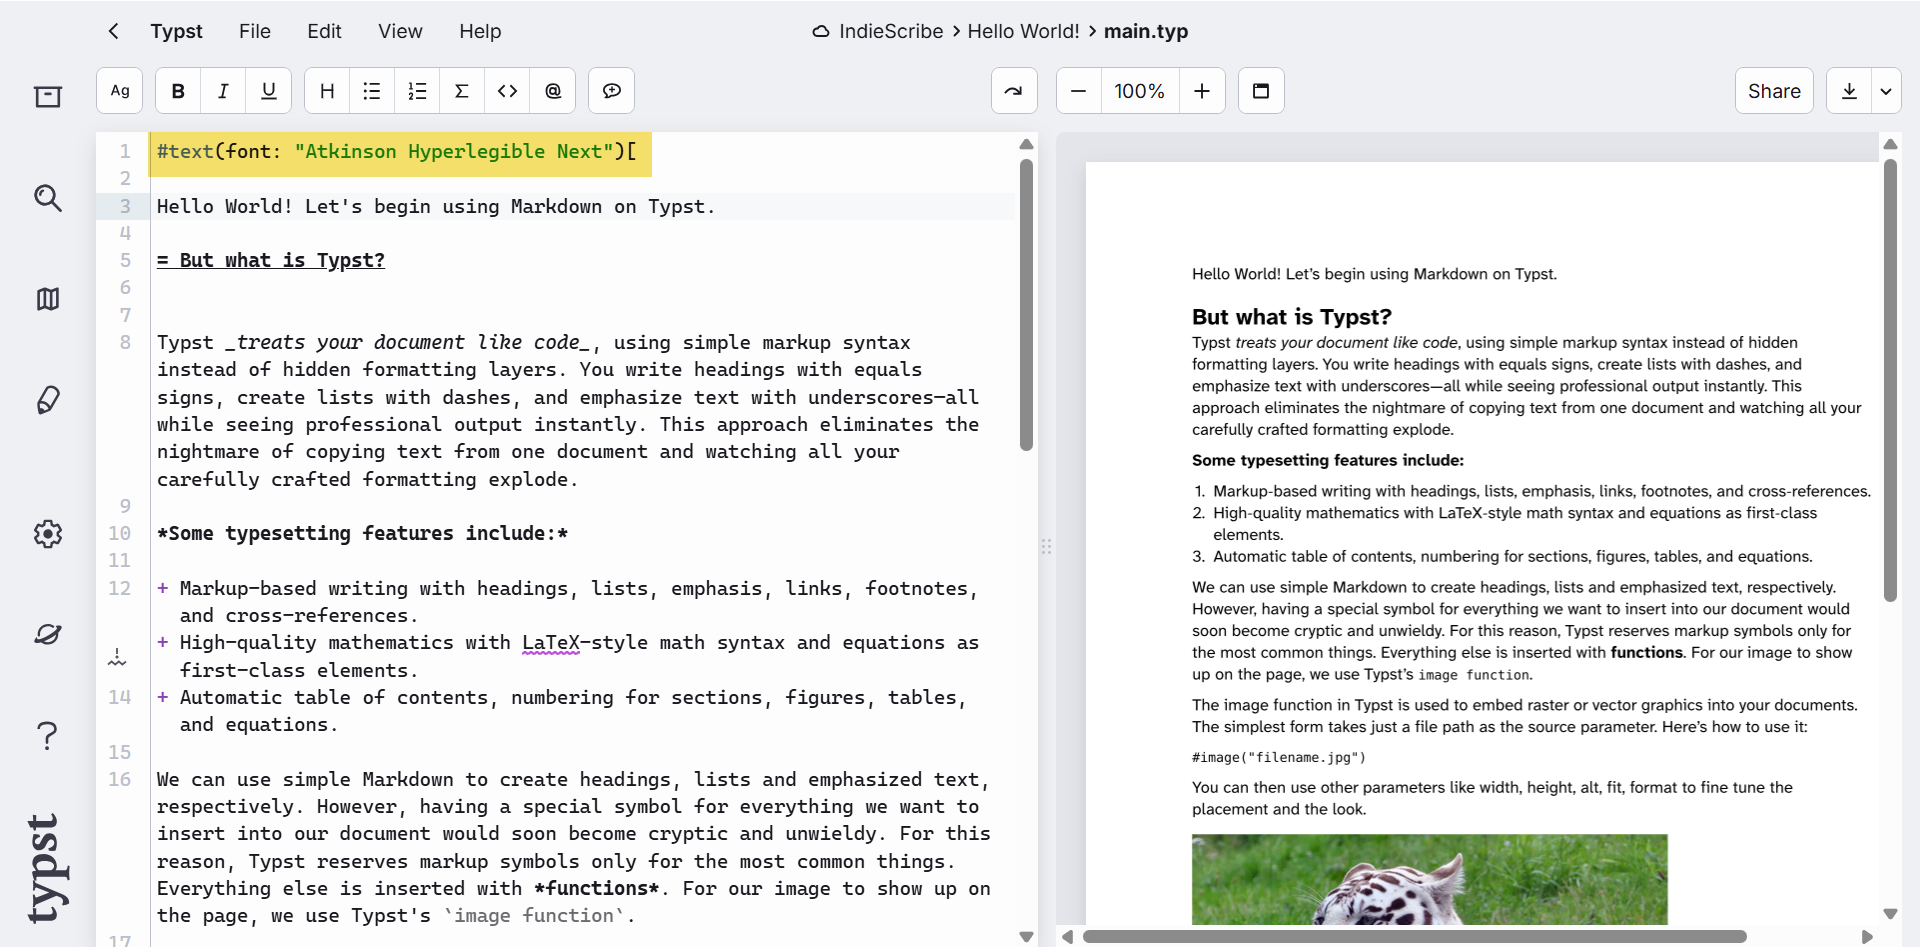Open search panel in left sidebar

point(47,198)
